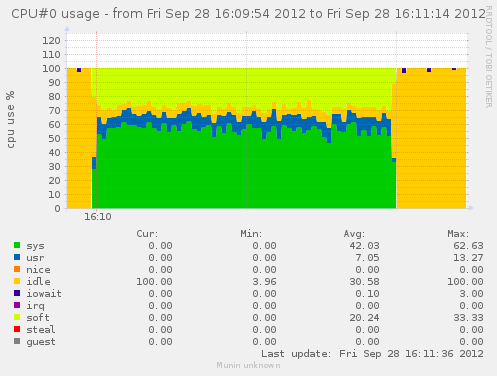Click the Cur: column header
This screenshot has height=376, width=497.
tap(147, 234)
